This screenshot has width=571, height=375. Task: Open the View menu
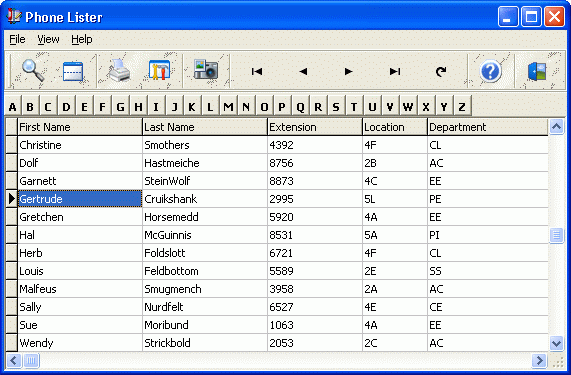coord(48,39)
